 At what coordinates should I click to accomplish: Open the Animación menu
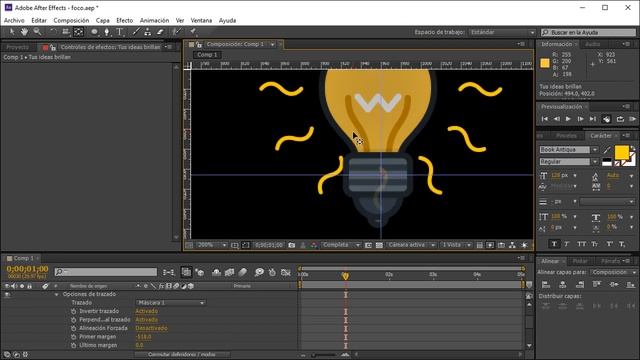154,20
